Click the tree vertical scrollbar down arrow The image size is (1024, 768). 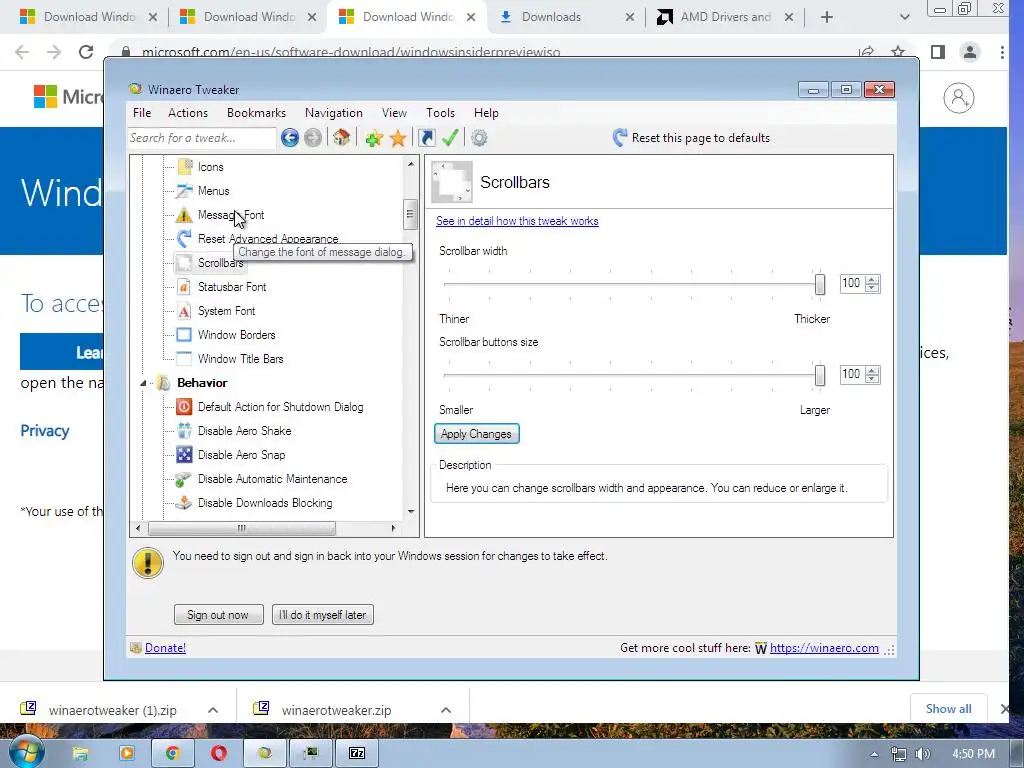click(411, 511)
